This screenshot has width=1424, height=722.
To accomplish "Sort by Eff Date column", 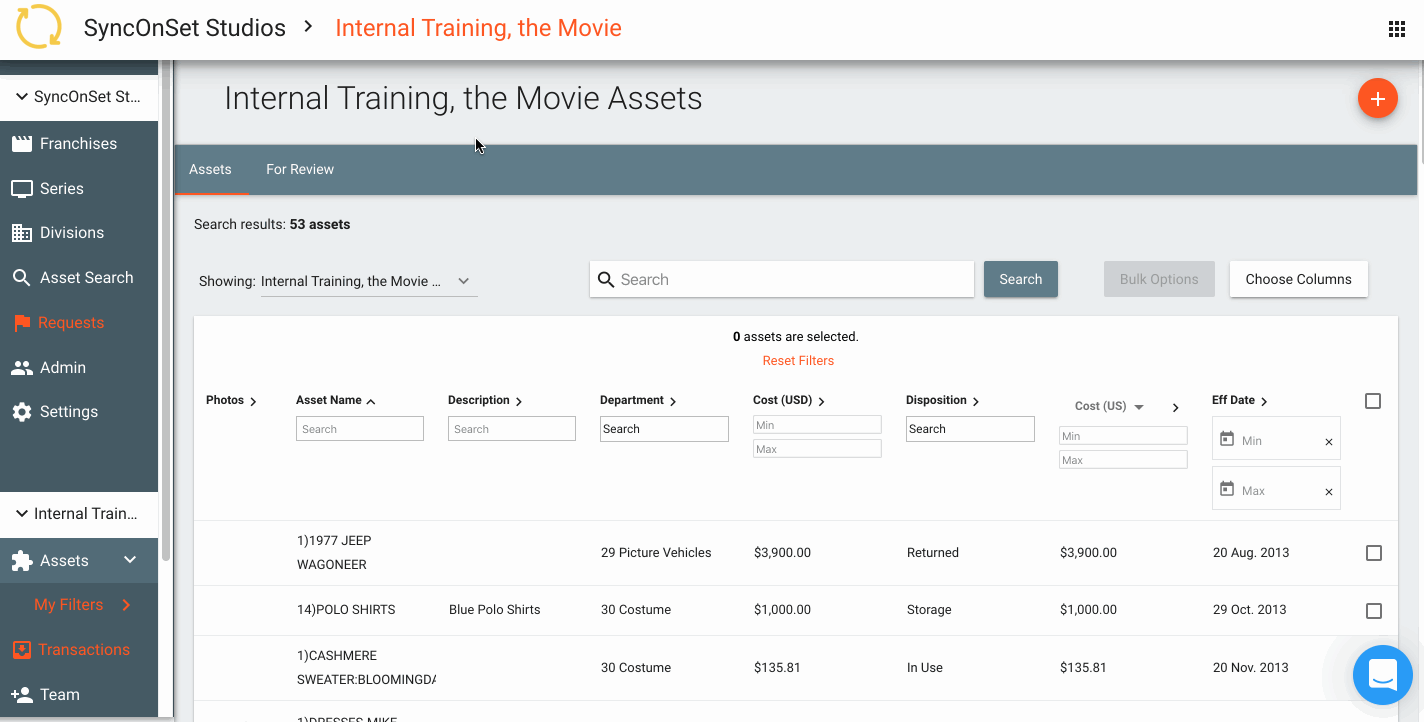I will click(x=1240, y=400).
